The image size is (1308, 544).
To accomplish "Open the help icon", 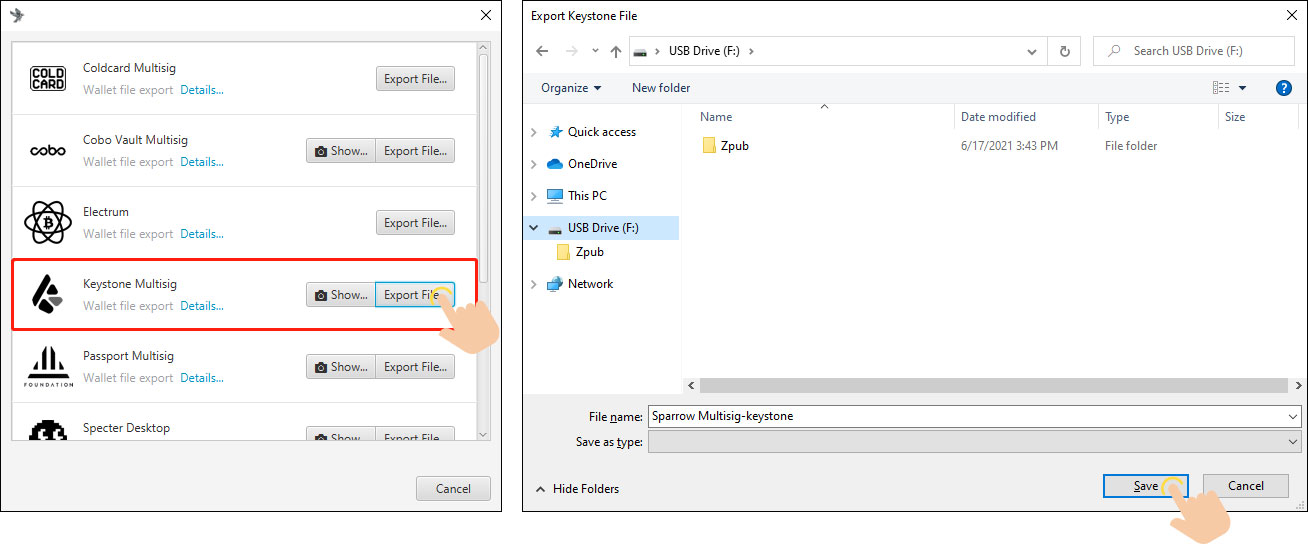I will (x=1284, y=88).
